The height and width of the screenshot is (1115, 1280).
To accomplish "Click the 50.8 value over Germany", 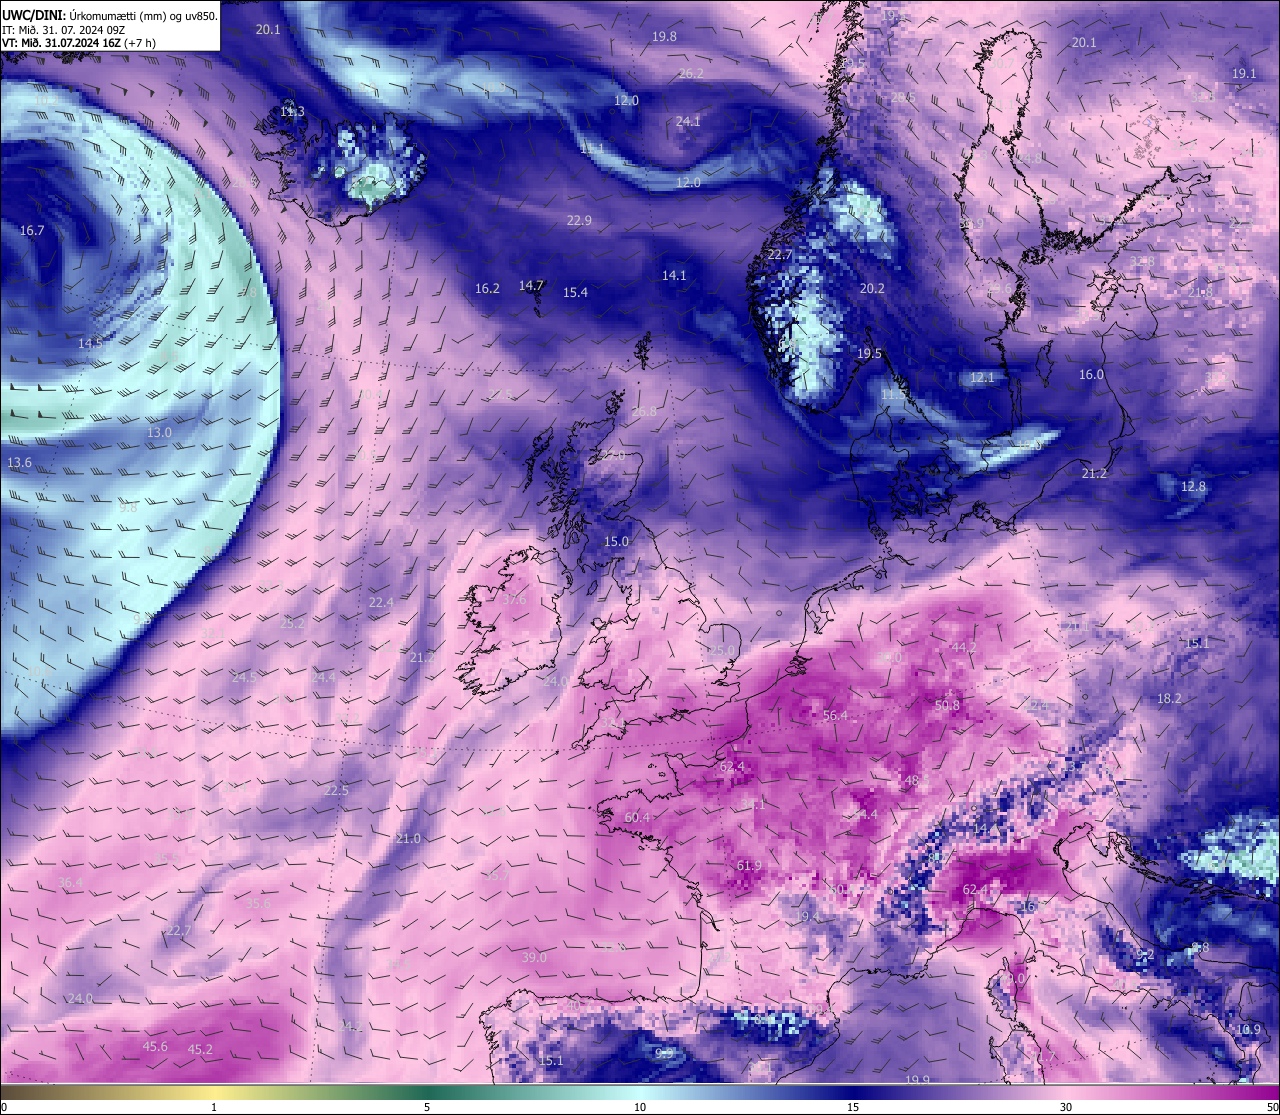I will (x=947, y=706).
